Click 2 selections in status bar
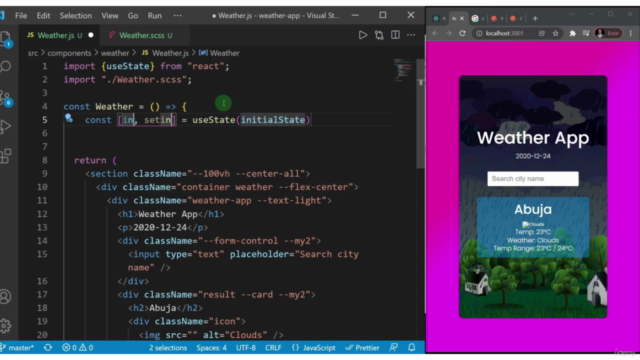The width and height of the screenshot is (640, 360). point(168,348)
